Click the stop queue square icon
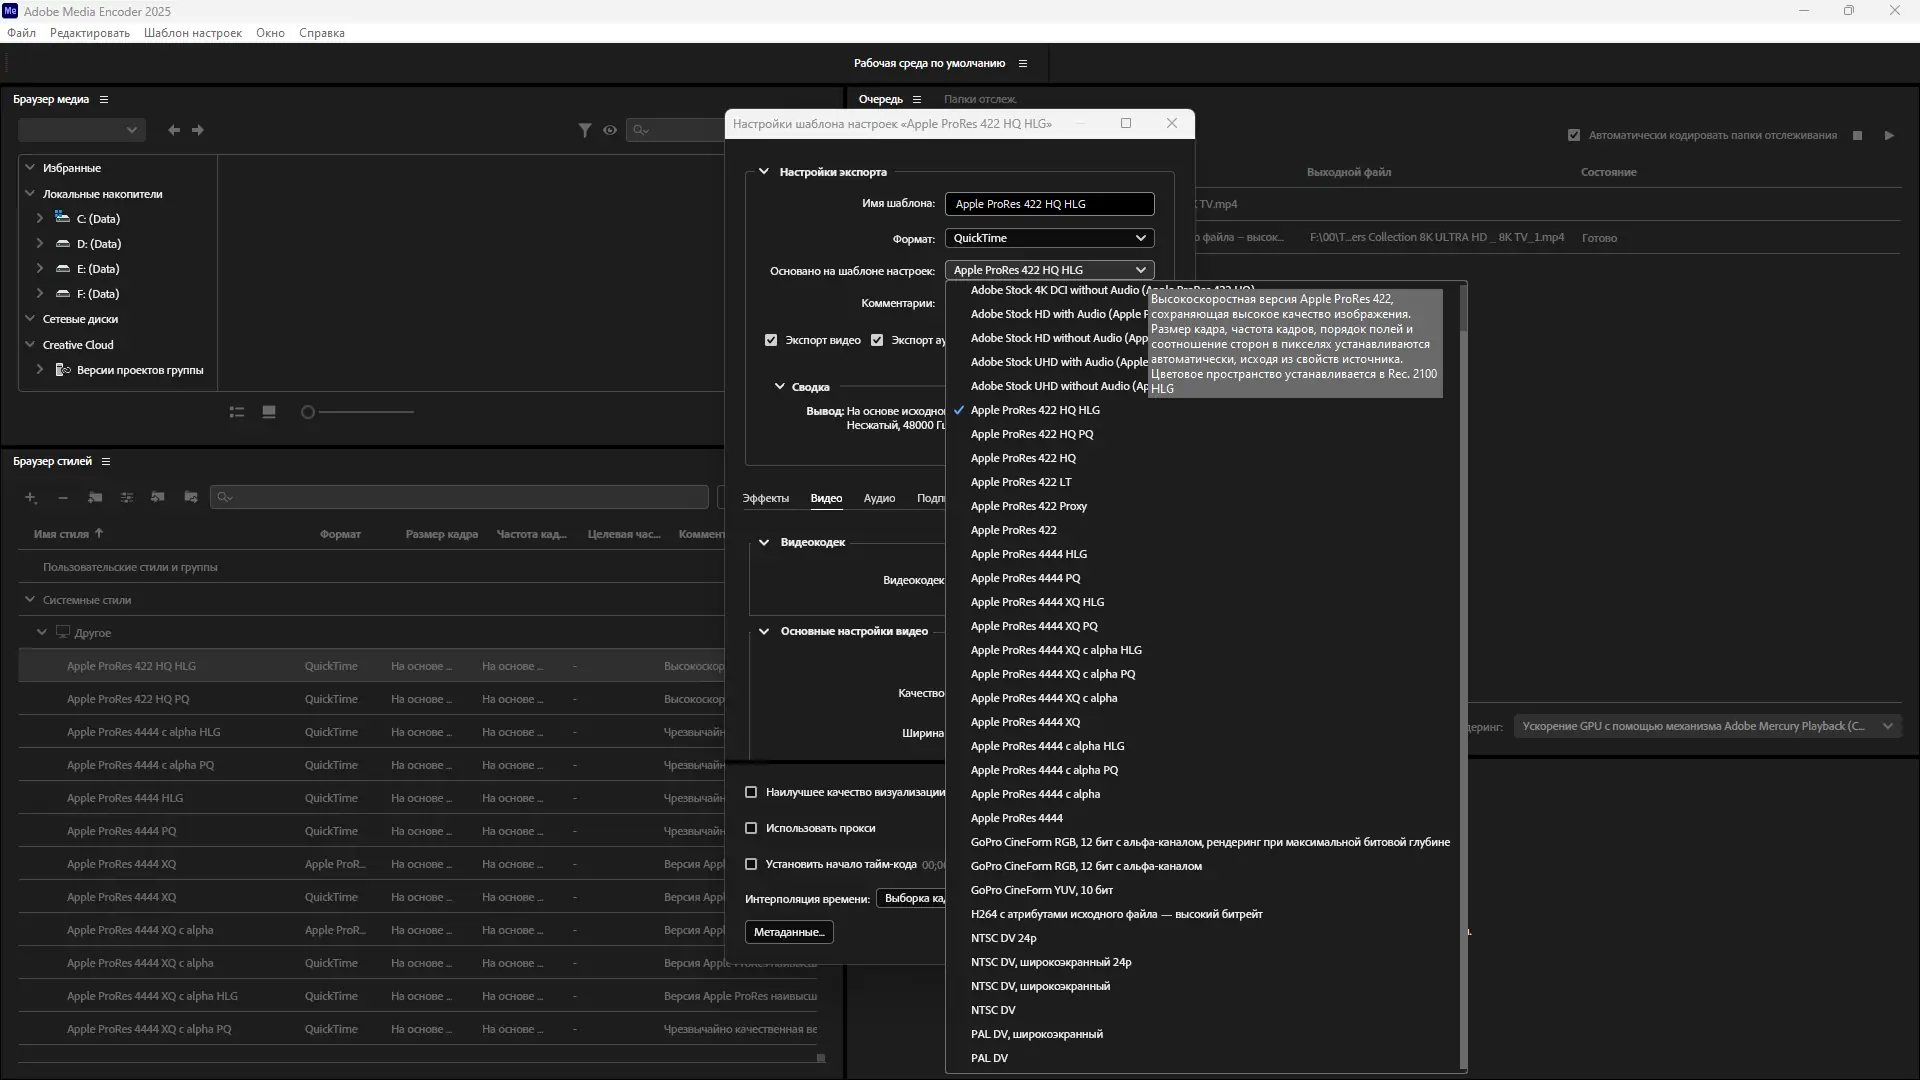This screenshot has height=1080, width=1920. [x=1857, y=135]
